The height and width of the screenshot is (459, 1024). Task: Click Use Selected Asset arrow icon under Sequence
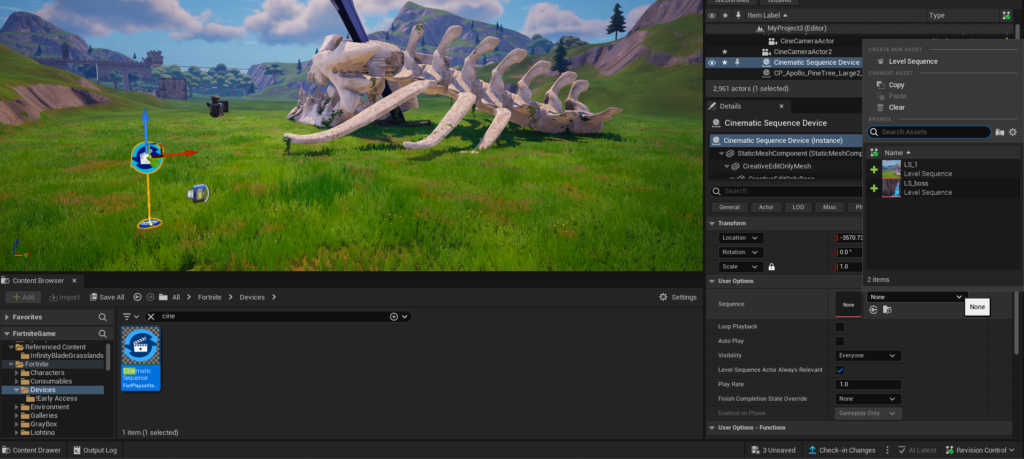click(x=873, y=309)
